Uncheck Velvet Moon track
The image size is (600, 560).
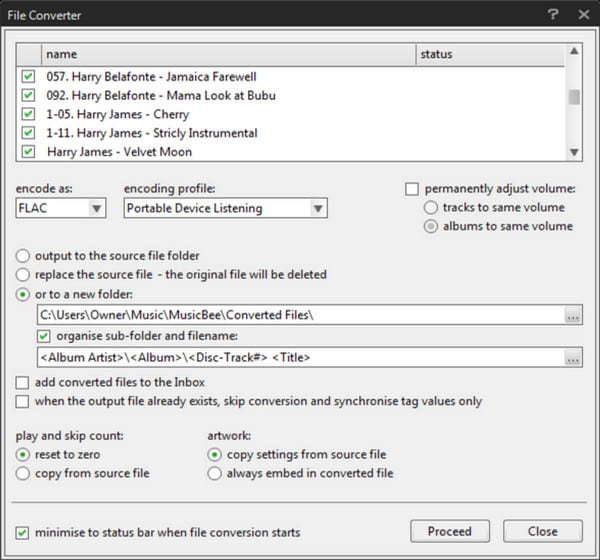[28, 151]
